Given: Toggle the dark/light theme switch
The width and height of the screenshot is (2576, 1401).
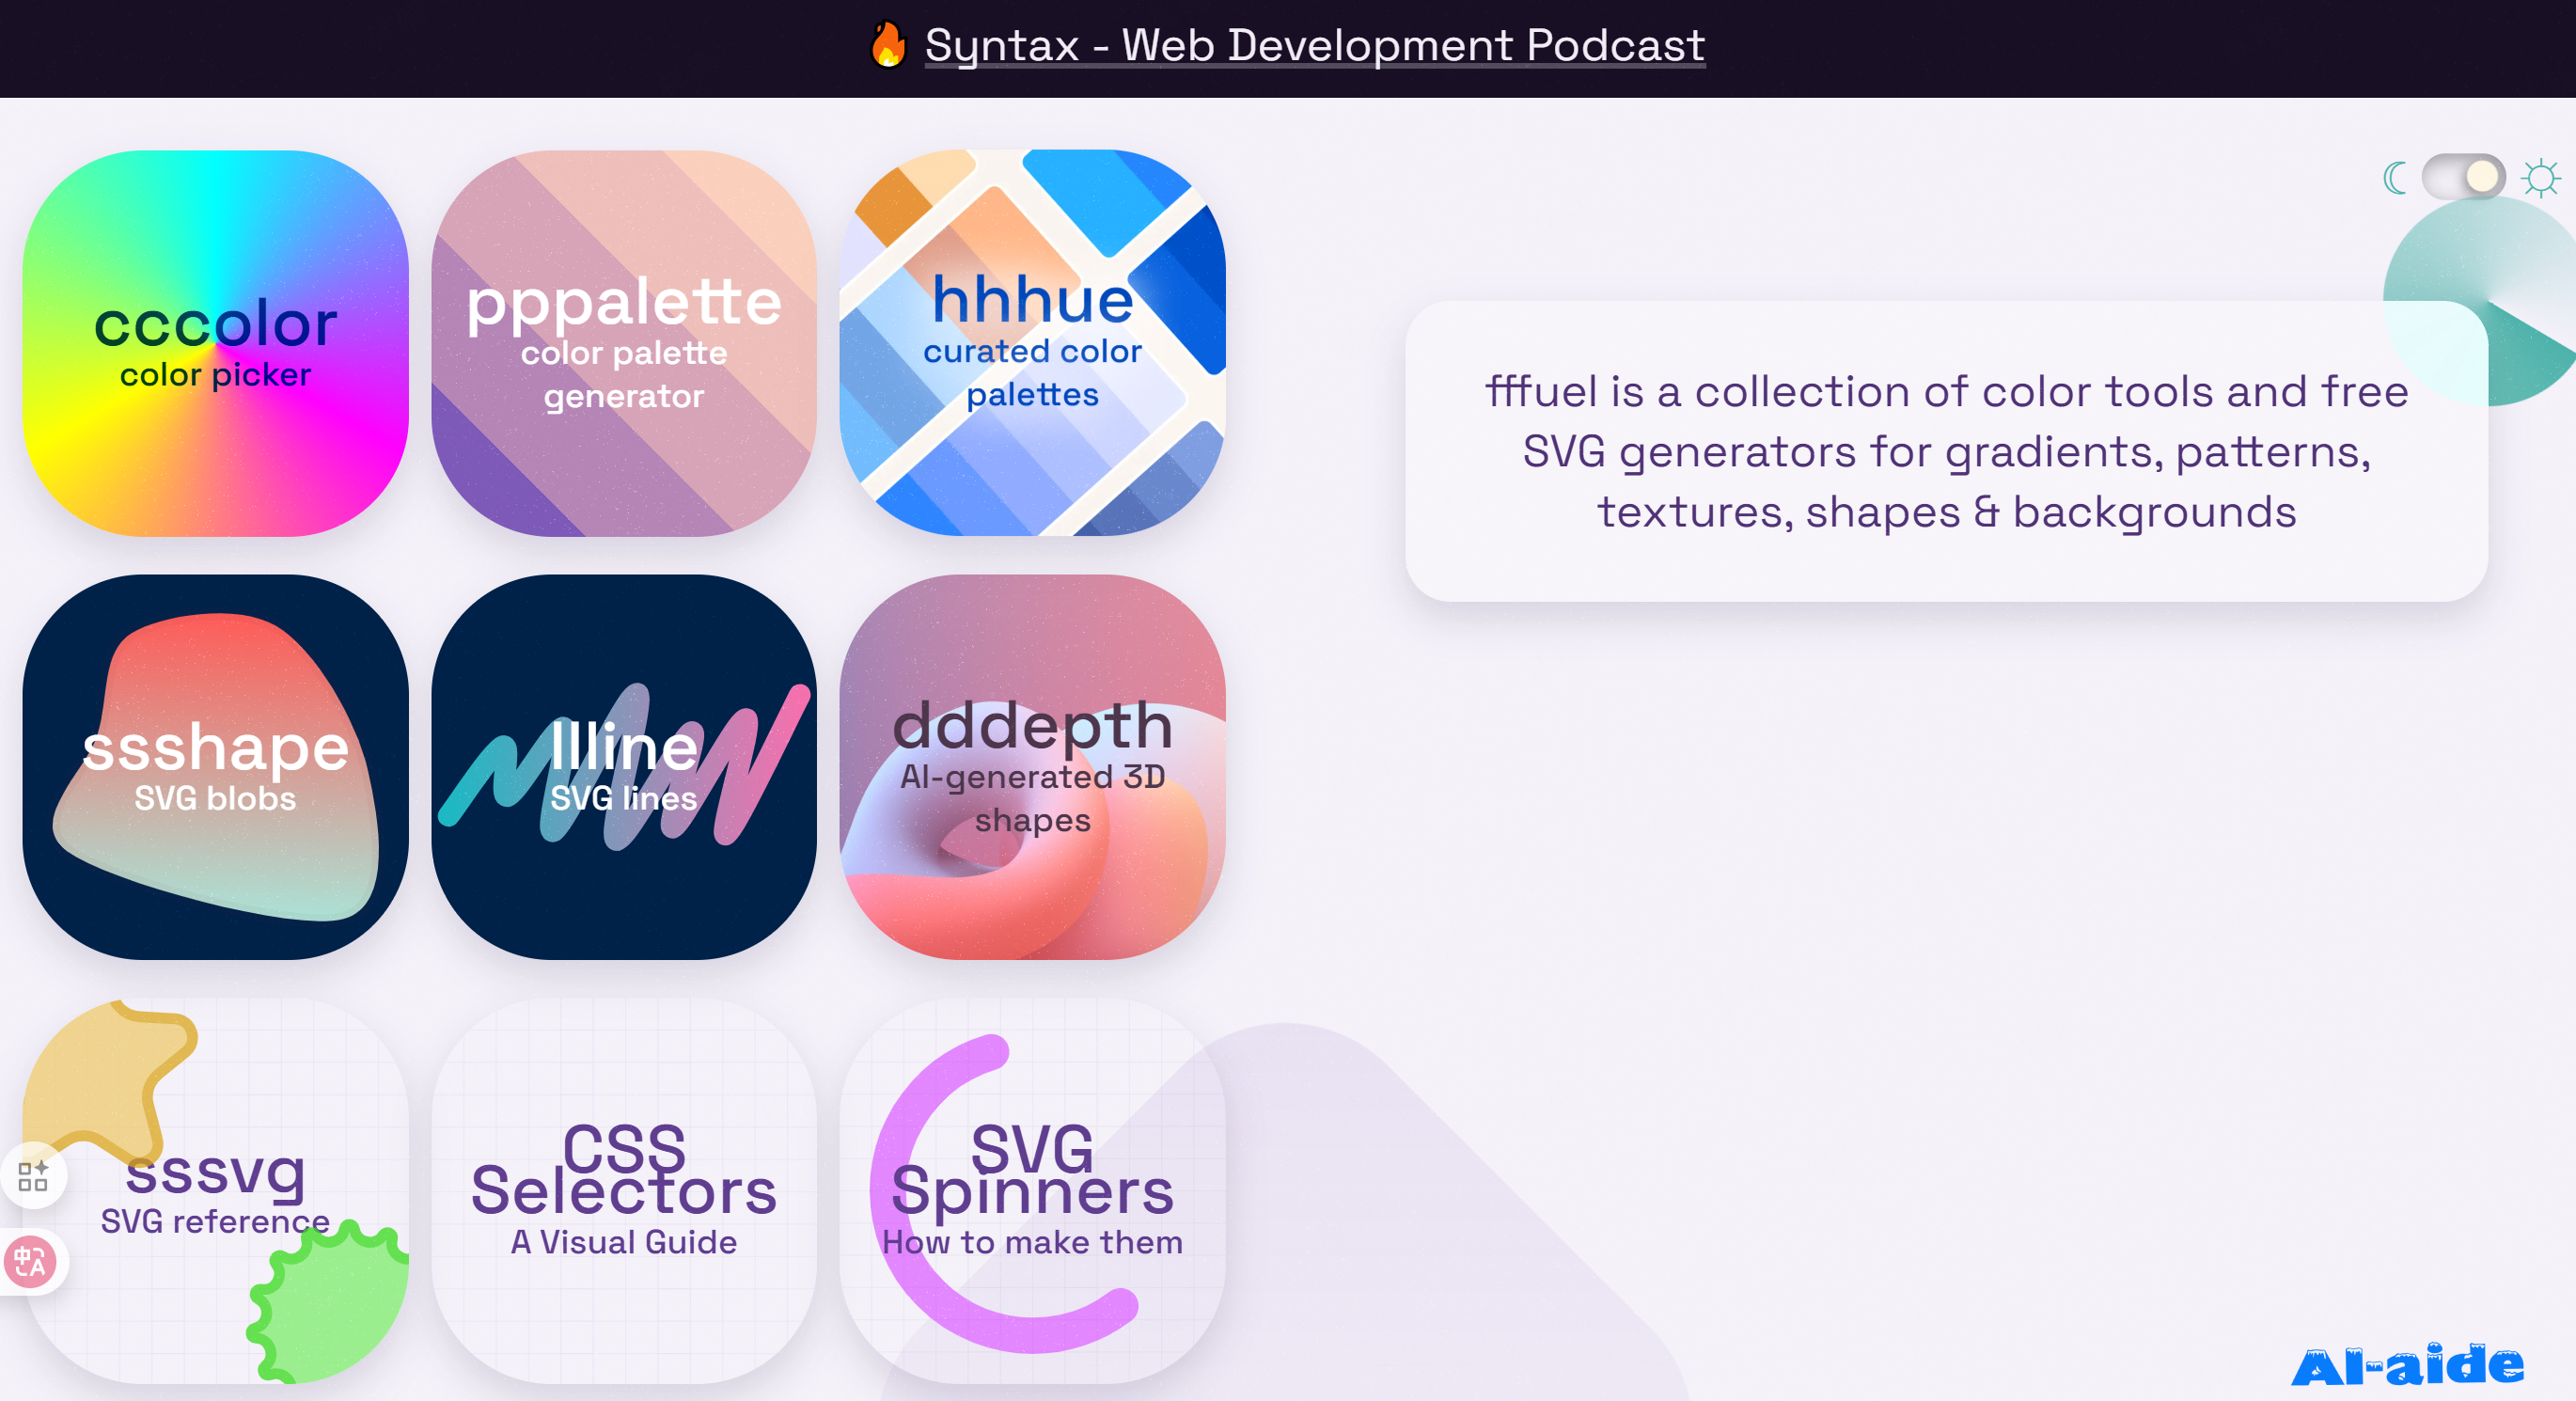Looking at the screenshot, I should 2462,177.
